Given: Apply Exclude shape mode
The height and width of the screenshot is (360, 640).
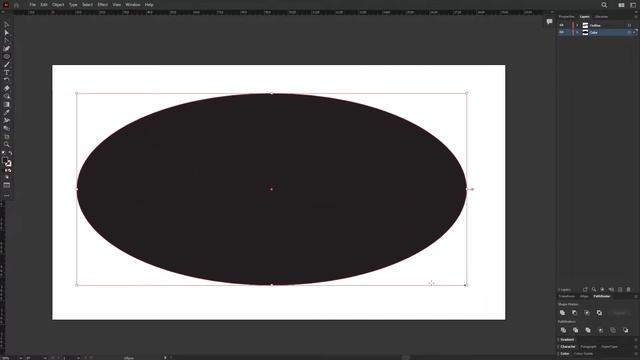Looking at the screenshot, I should (x=599, y=313).
